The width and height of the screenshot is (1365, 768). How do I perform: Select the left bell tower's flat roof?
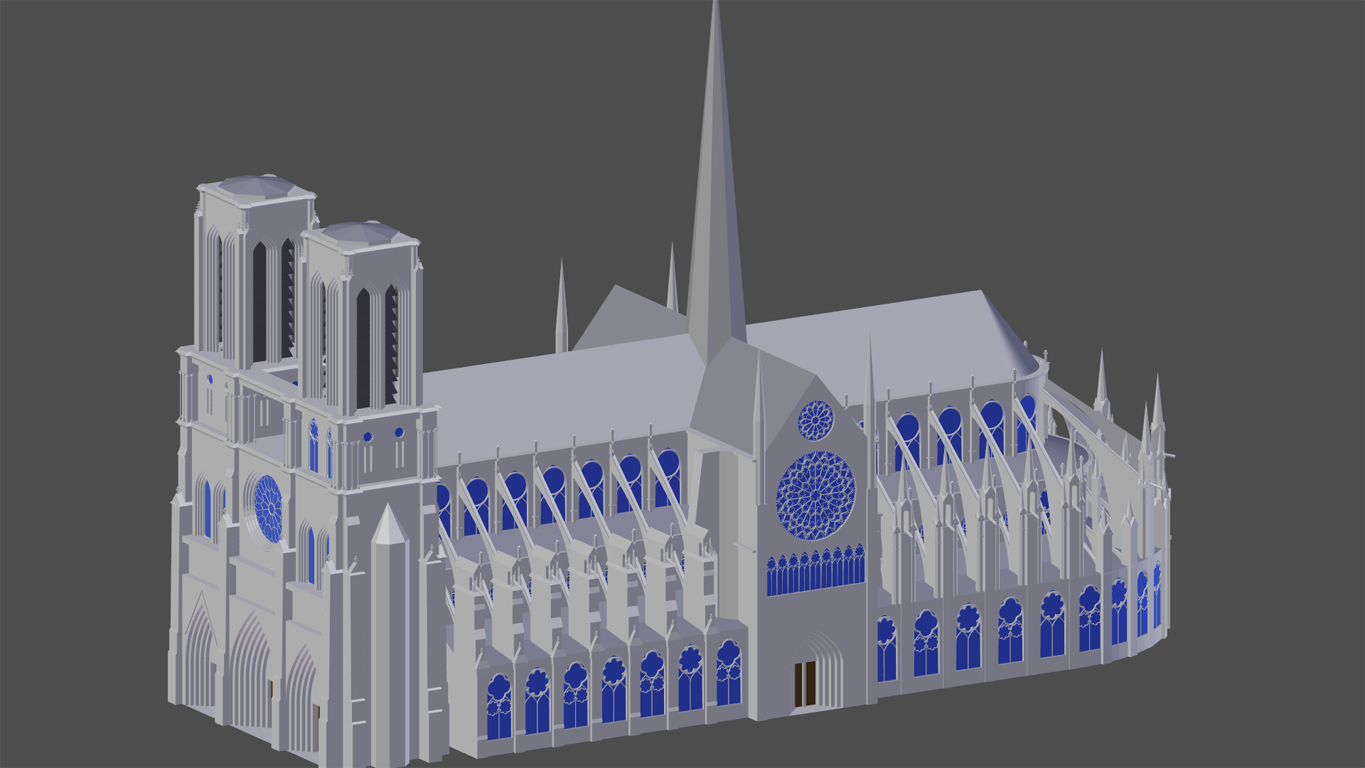(257, 187)
